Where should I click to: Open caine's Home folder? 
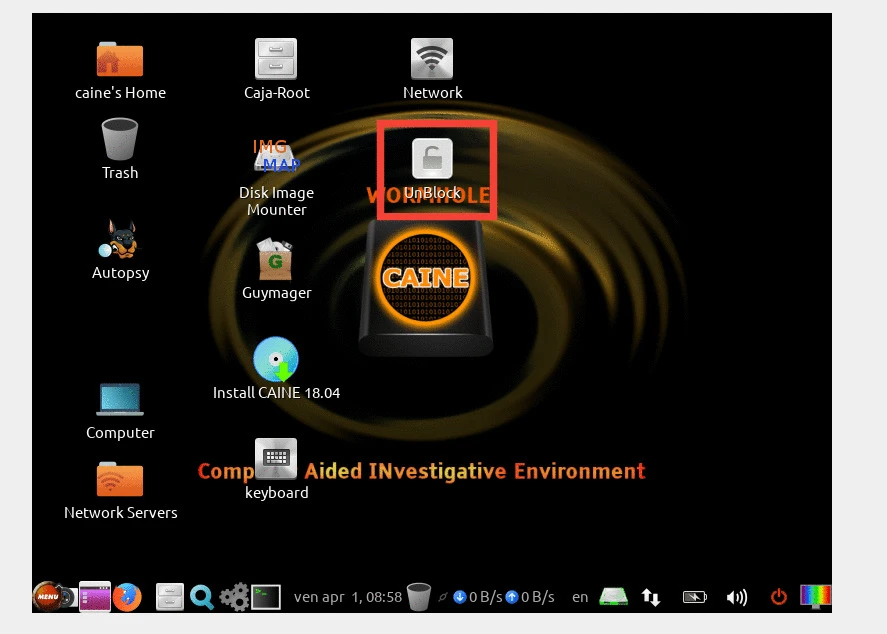tap(120, 60)
